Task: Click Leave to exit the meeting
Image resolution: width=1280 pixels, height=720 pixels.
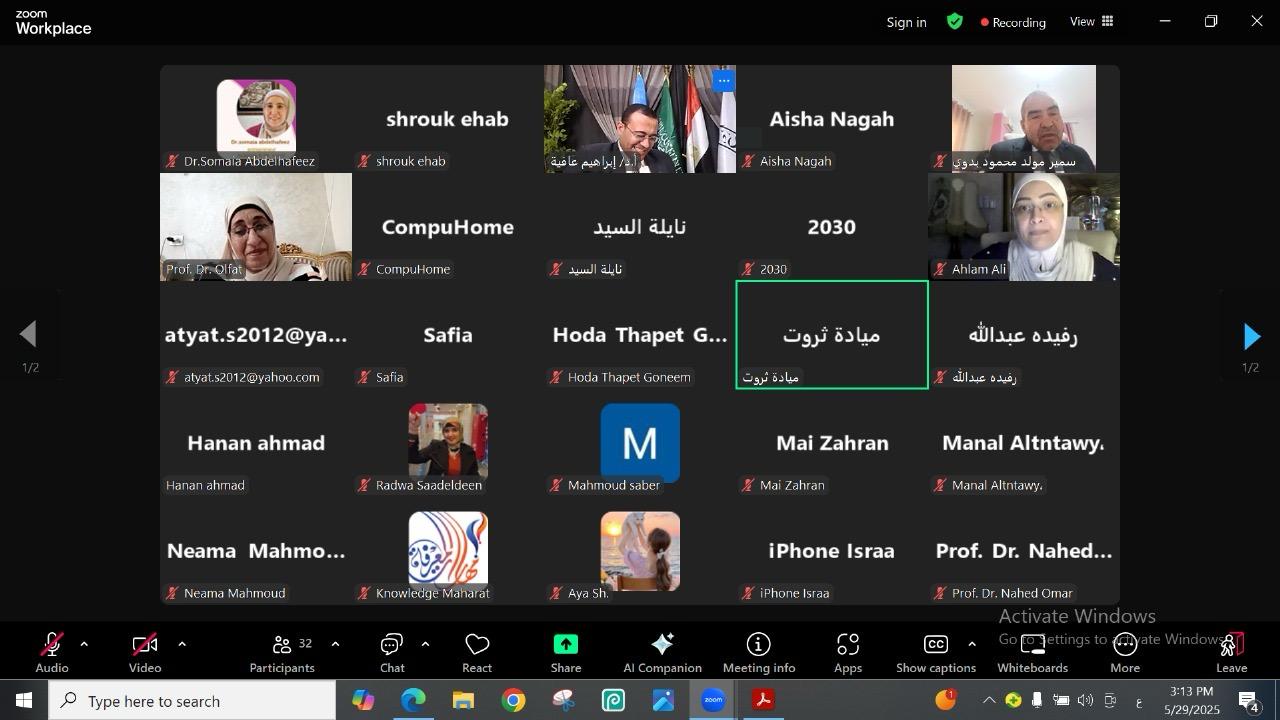Action: [x=1231, y=652]
